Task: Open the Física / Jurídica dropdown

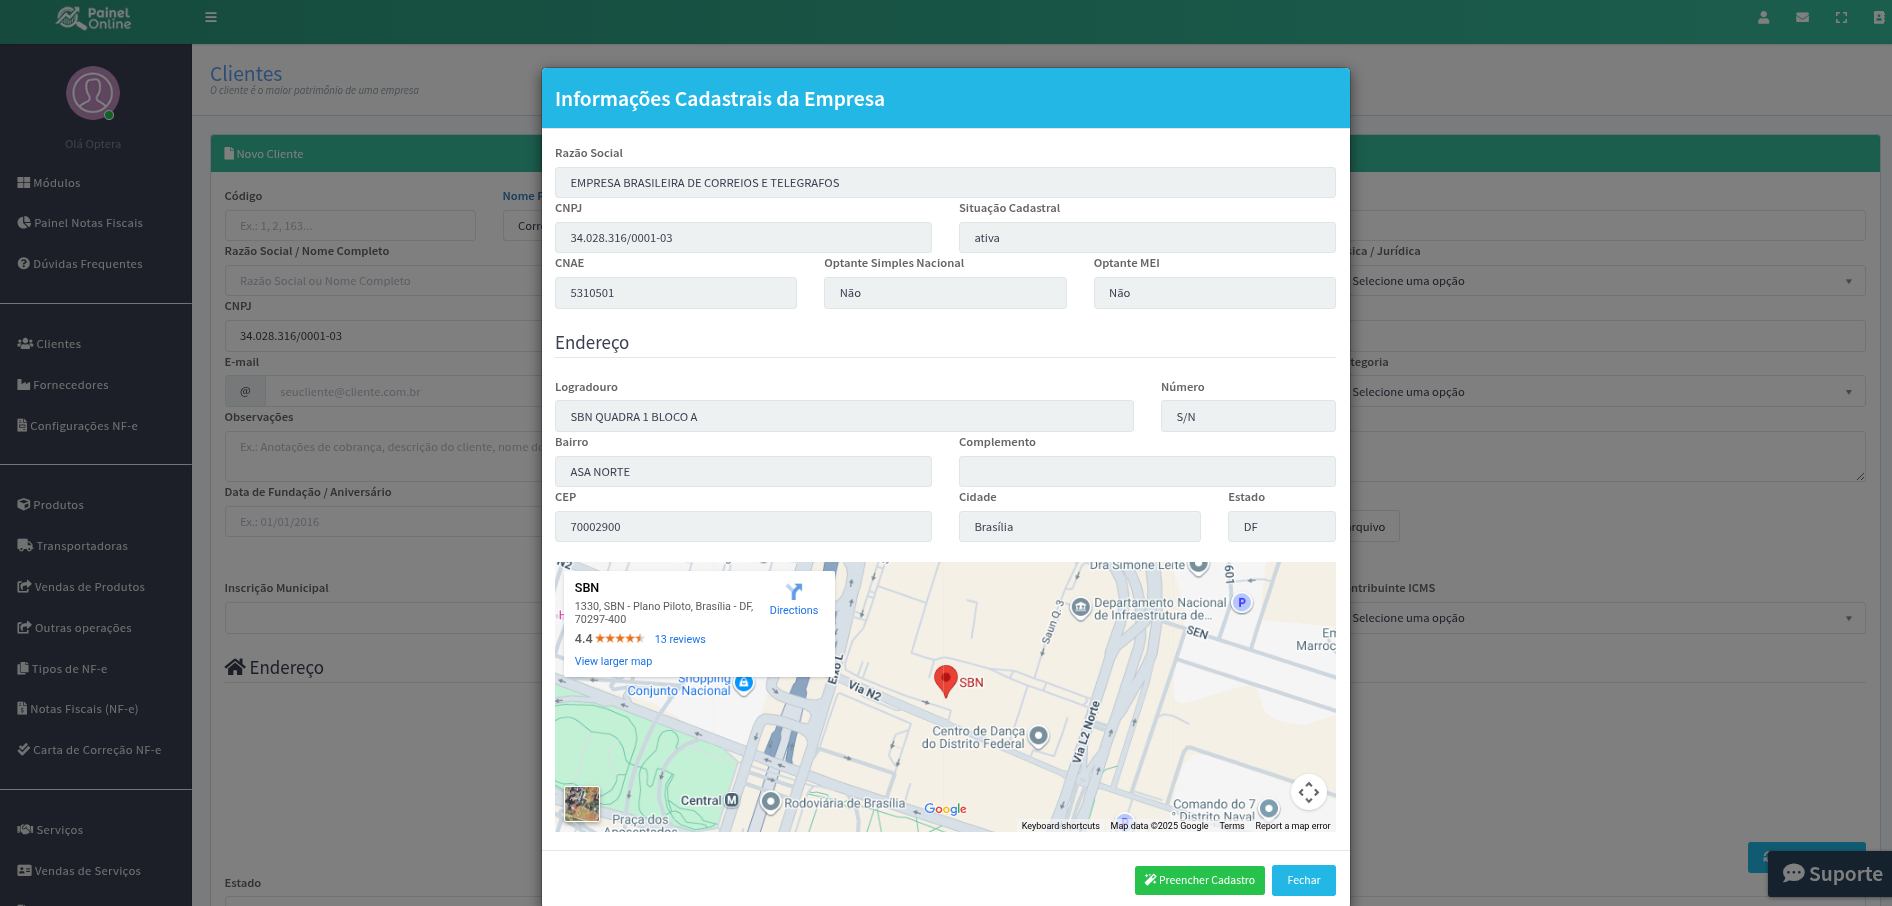Action: (x=1607, y=281)
